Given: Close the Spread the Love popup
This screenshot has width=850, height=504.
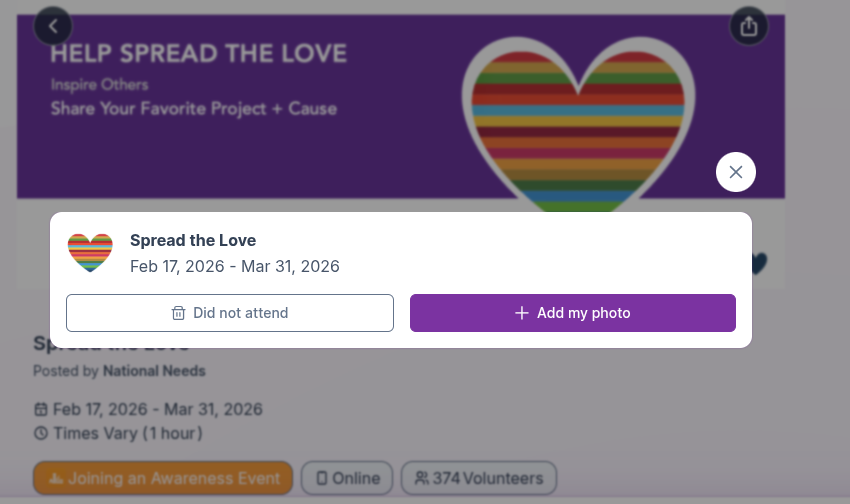Looking at the screenshot, I should click(736, 172).
